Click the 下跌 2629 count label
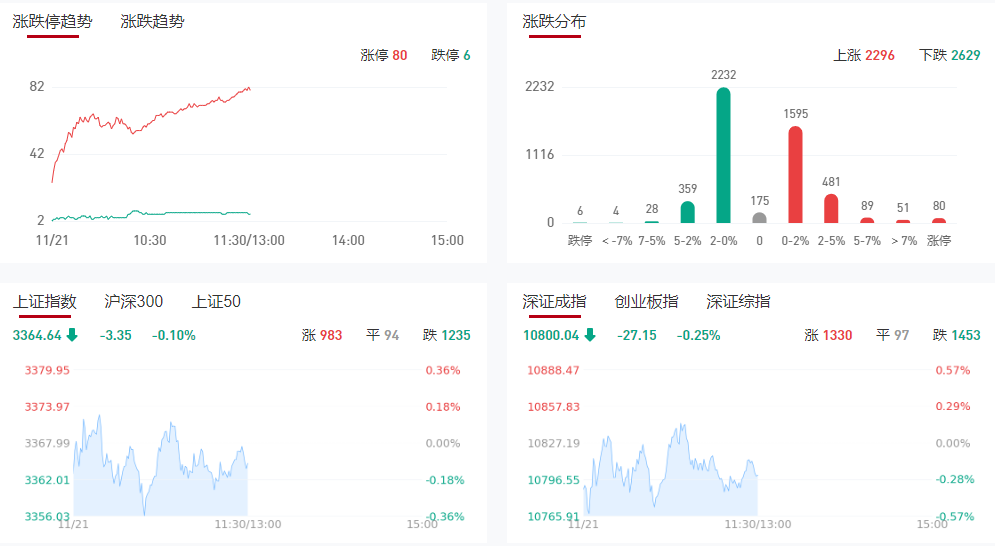995x546 pixels. pyautogui.click(x=949, y=55)
